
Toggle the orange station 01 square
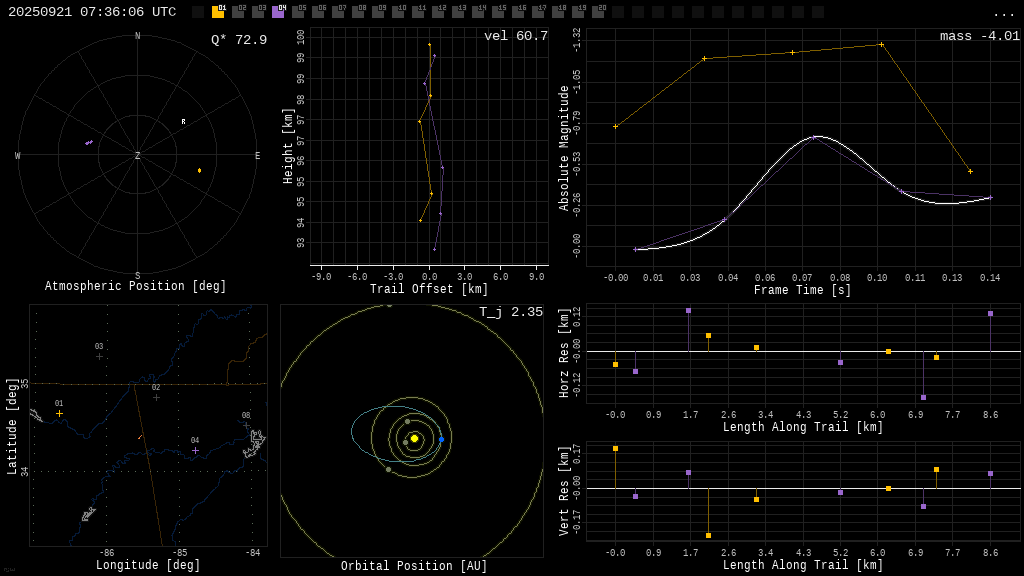tap(218, 12)
